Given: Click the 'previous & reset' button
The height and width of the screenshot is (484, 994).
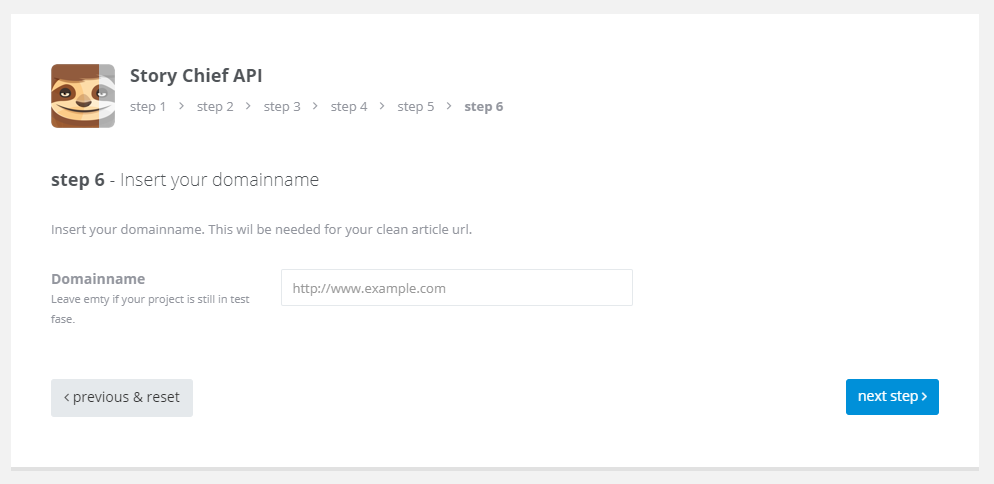Looking at the screenshot, I should point(122,398).
